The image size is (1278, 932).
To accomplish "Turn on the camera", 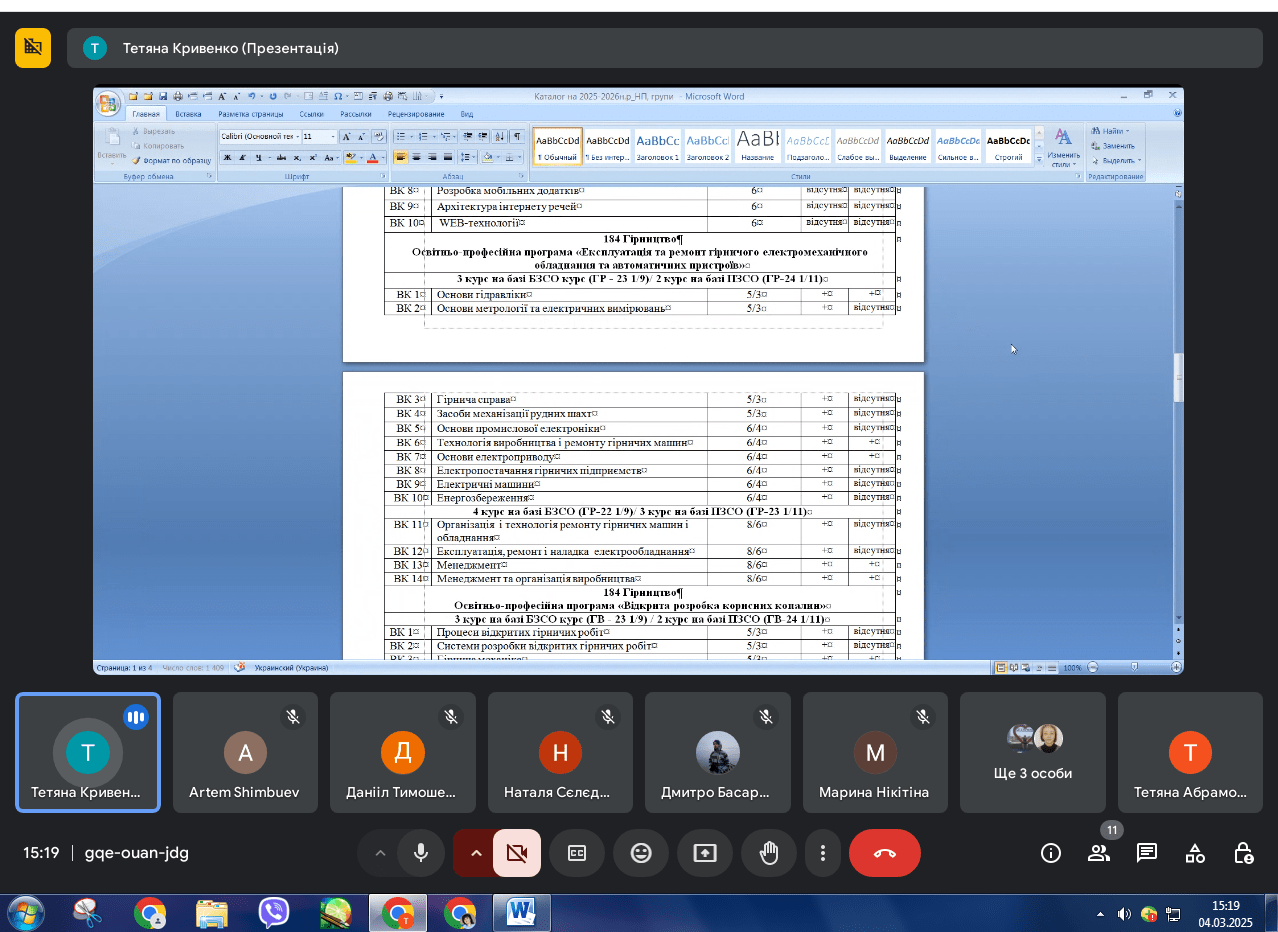I will [516, 853].
